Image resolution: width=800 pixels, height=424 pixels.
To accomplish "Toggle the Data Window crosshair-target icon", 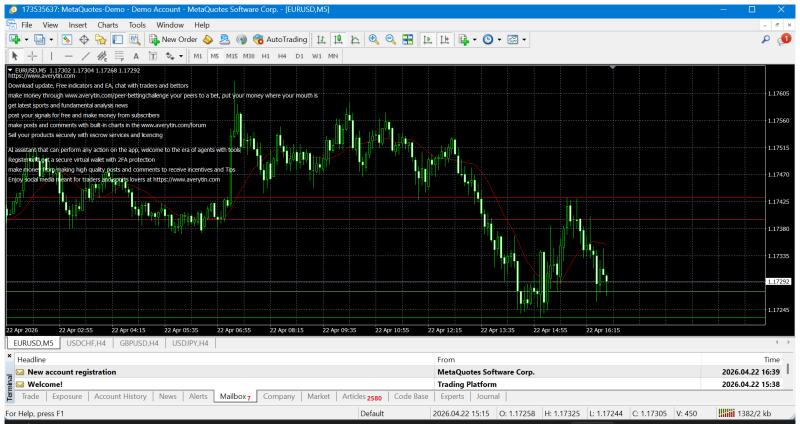I will pos(84,39).
